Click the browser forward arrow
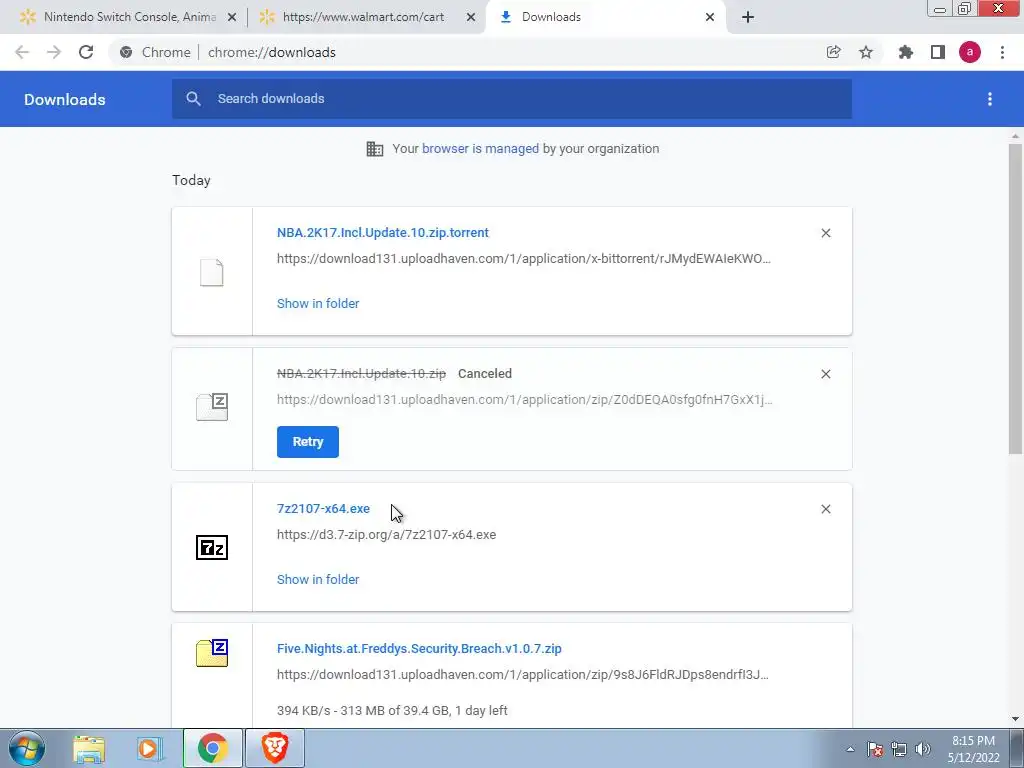1024x768 pixels. 54,52
